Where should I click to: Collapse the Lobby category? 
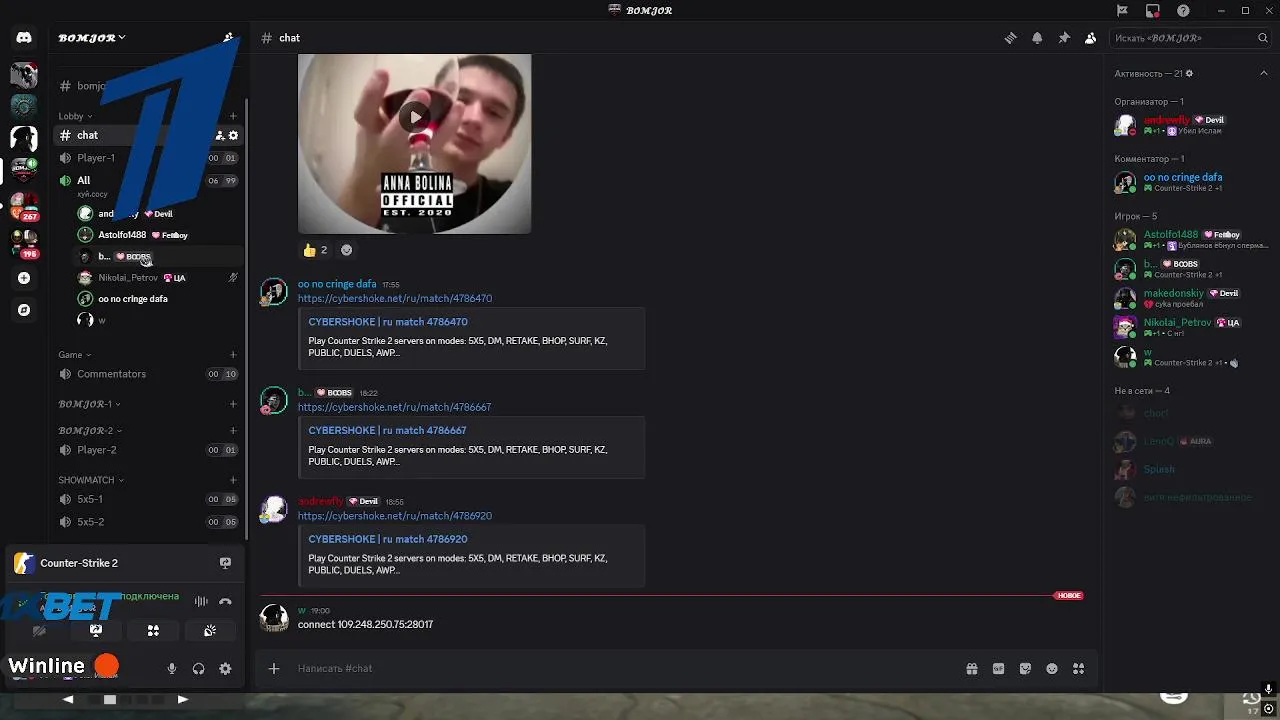point(75,116)
